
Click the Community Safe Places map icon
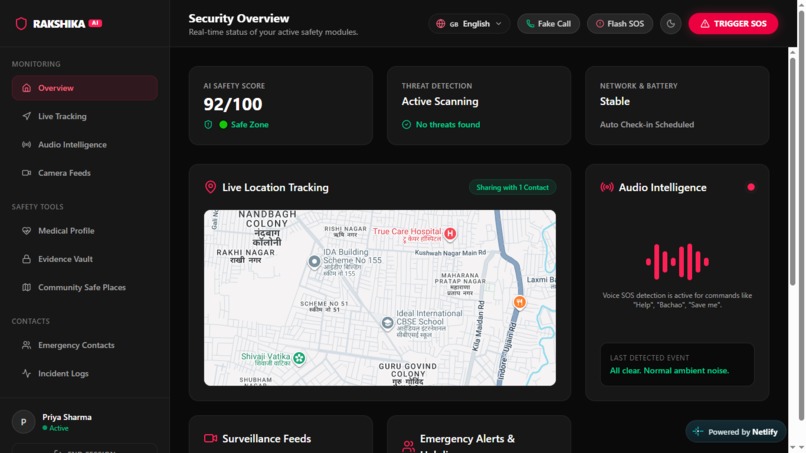tap(26, 287)
